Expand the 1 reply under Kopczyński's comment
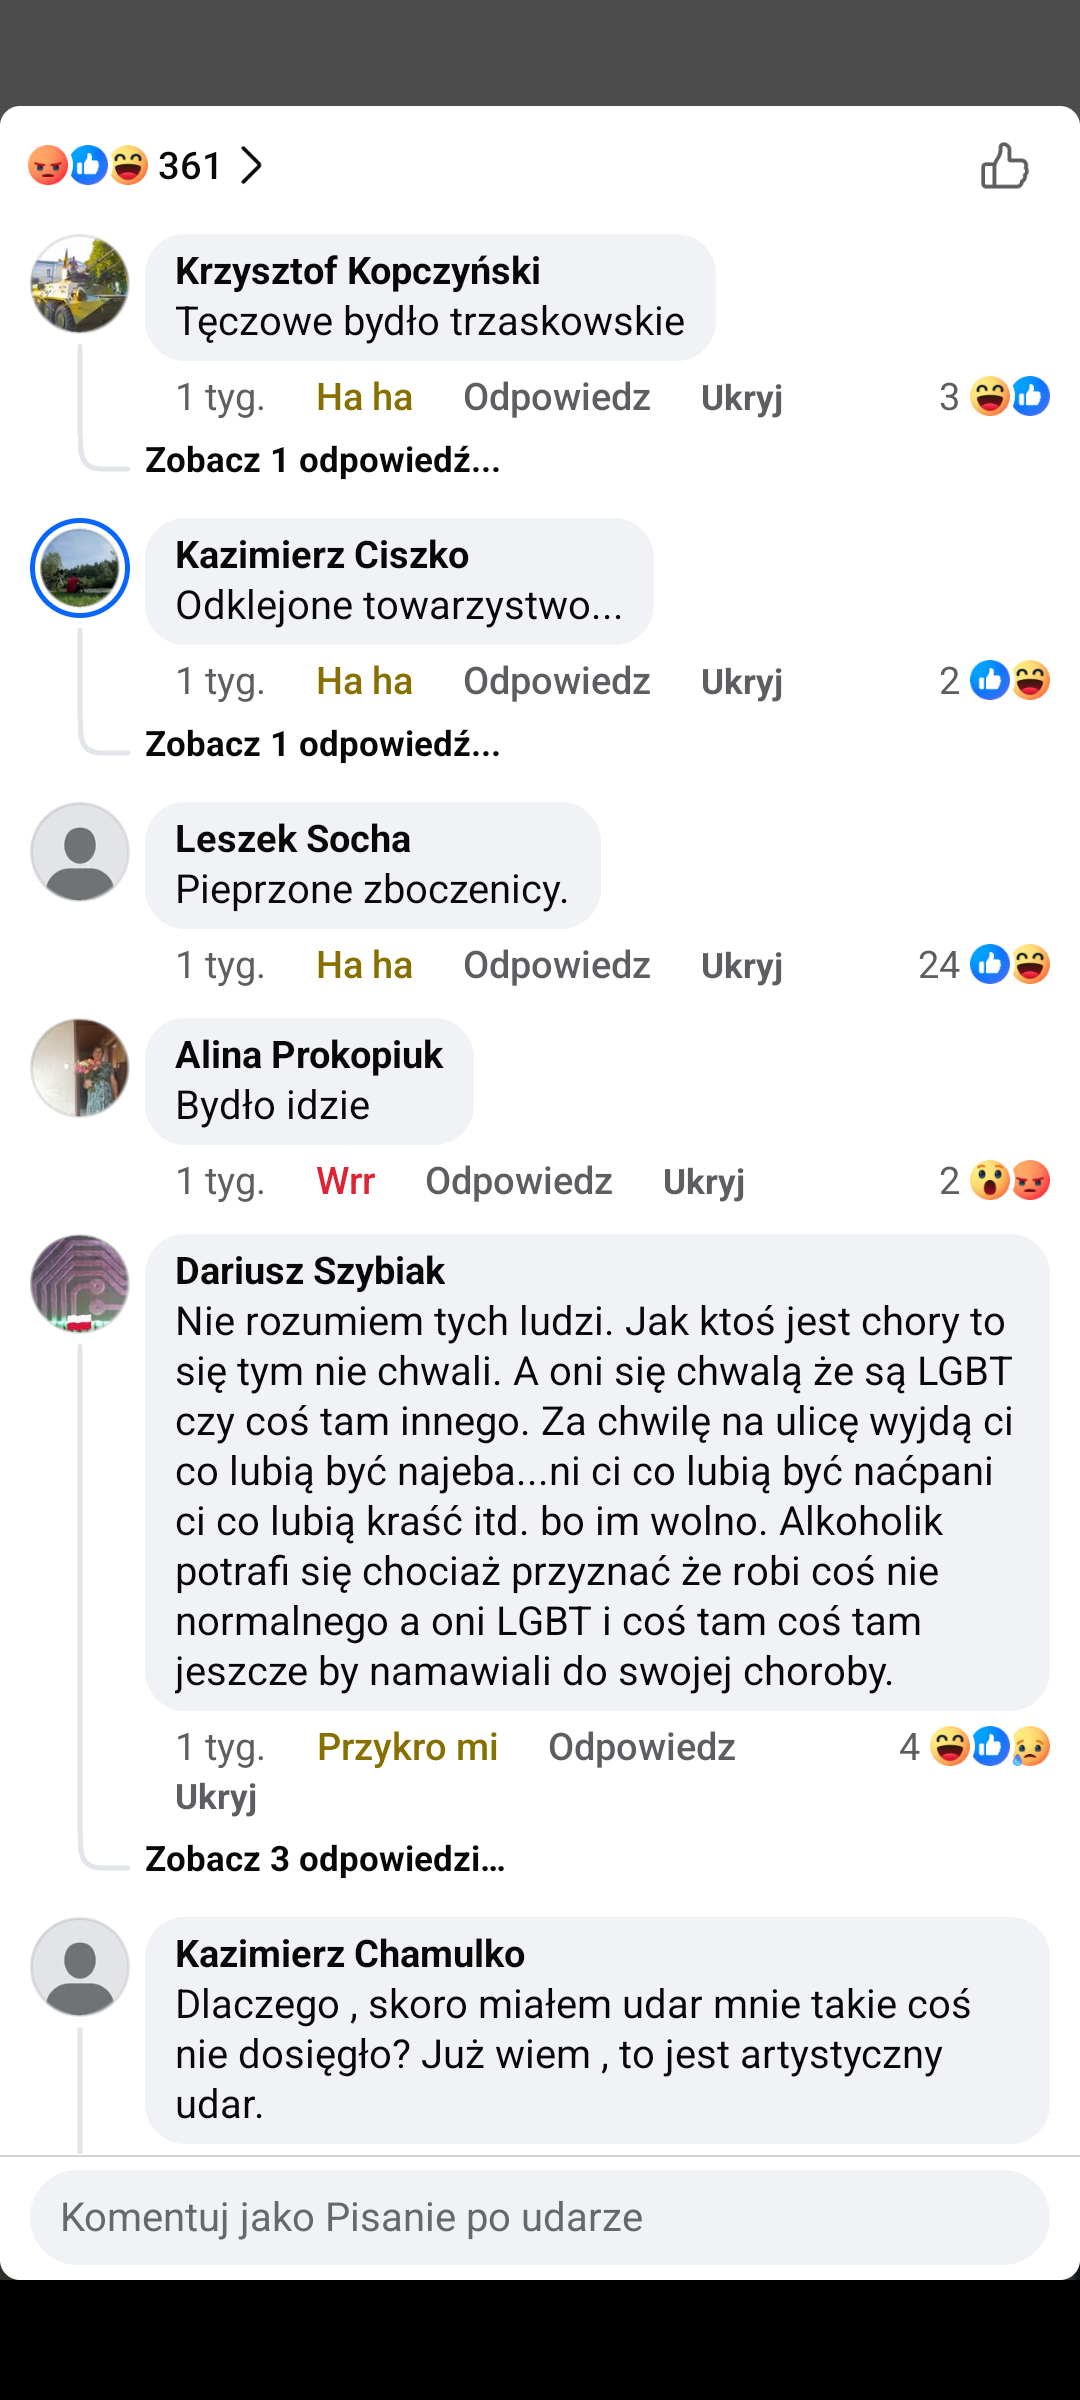The width and height of the screenshot is (1080, 2400). (322, 460)
